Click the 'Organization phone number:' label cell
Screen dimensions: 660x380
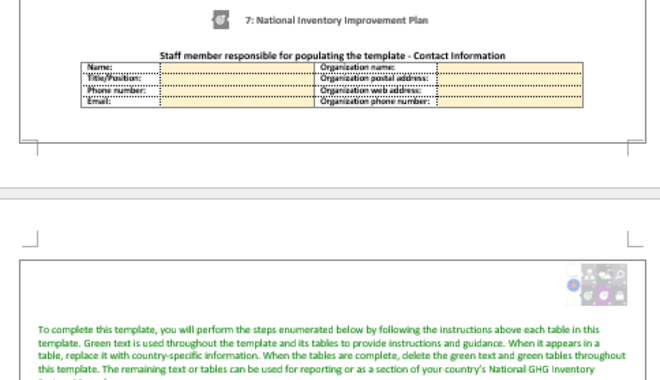pos(375,102)
